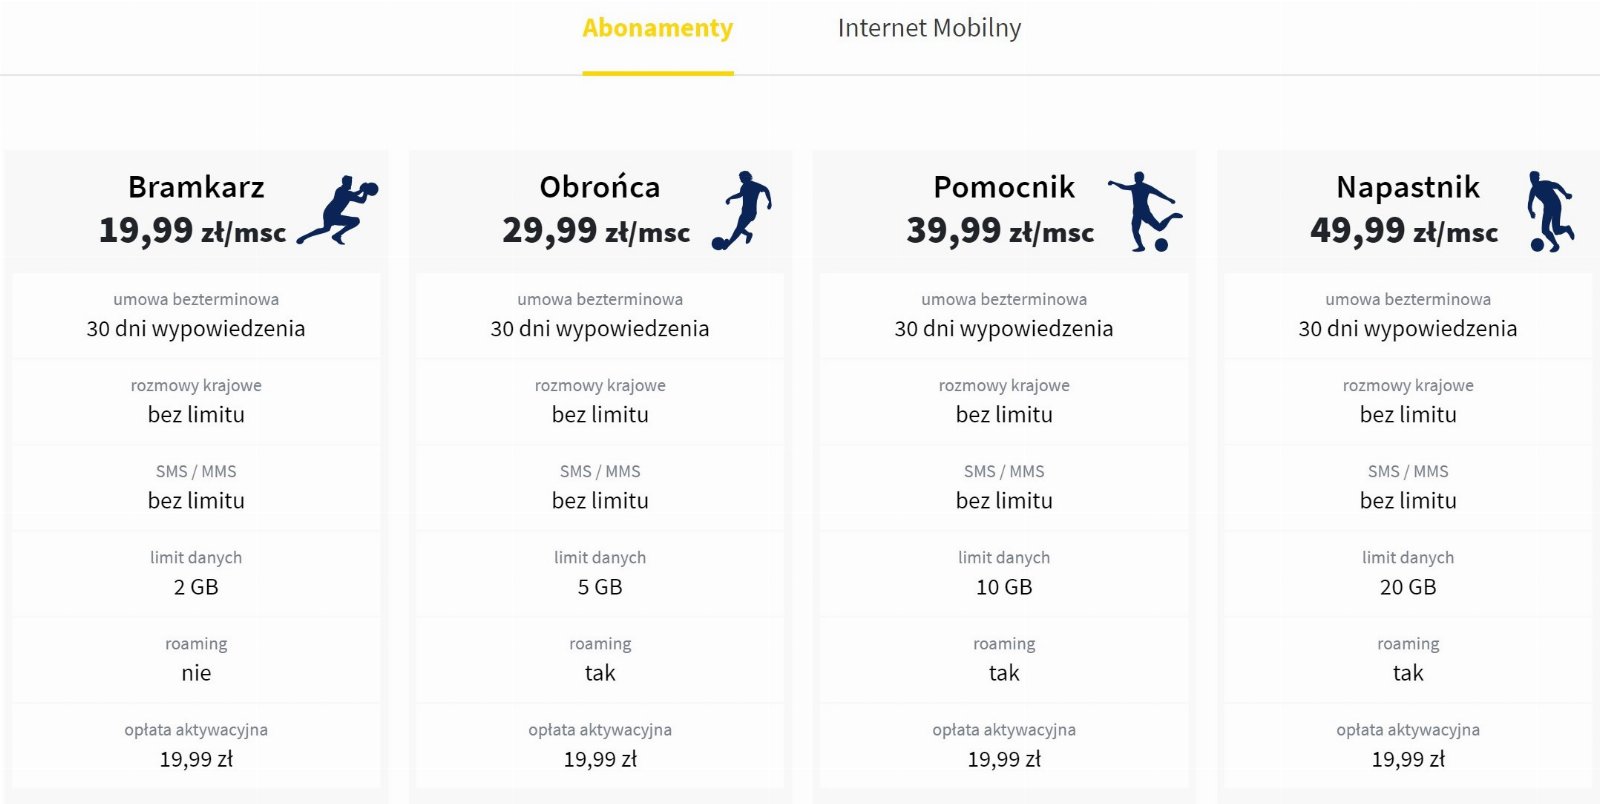Click the midfielder kicking ball icon

pos(1146,211)
